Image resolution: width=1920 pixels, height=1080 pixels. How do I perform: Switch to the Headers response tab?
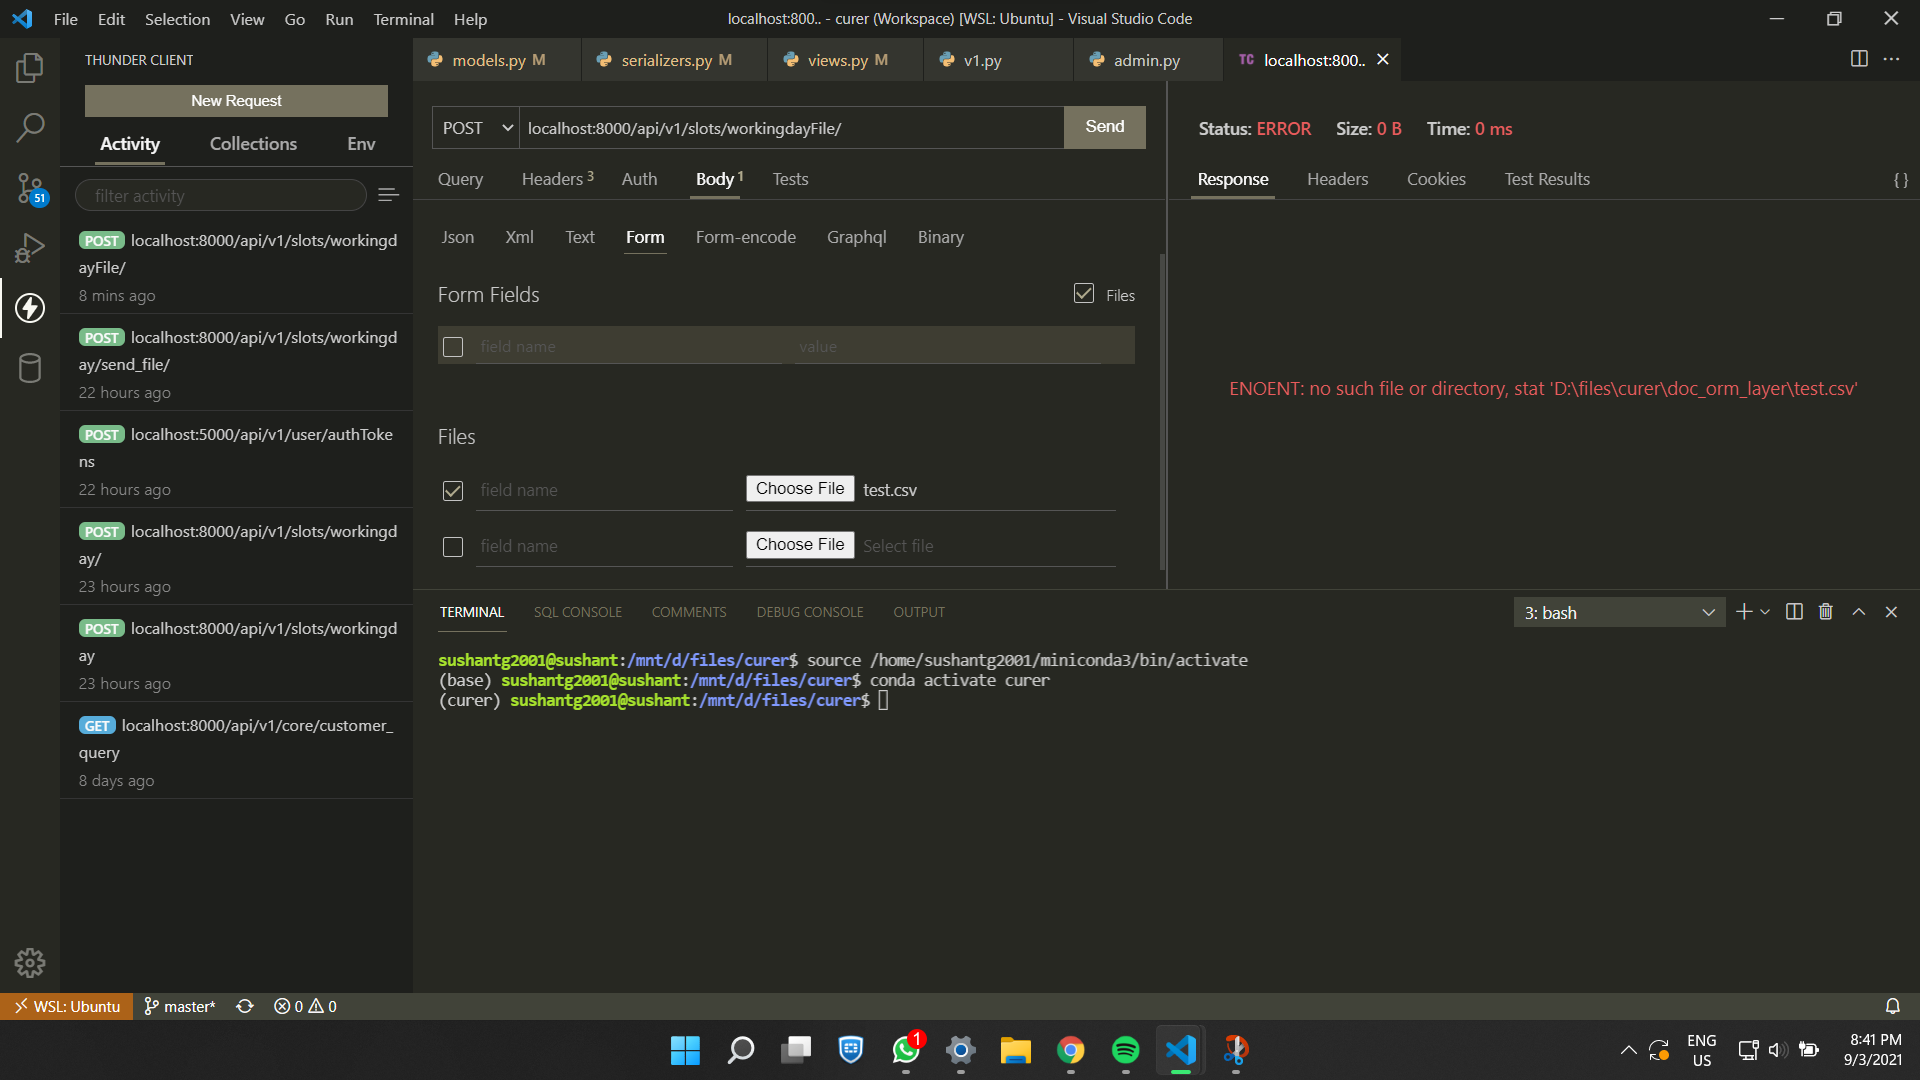click(x=1337, y=179)
